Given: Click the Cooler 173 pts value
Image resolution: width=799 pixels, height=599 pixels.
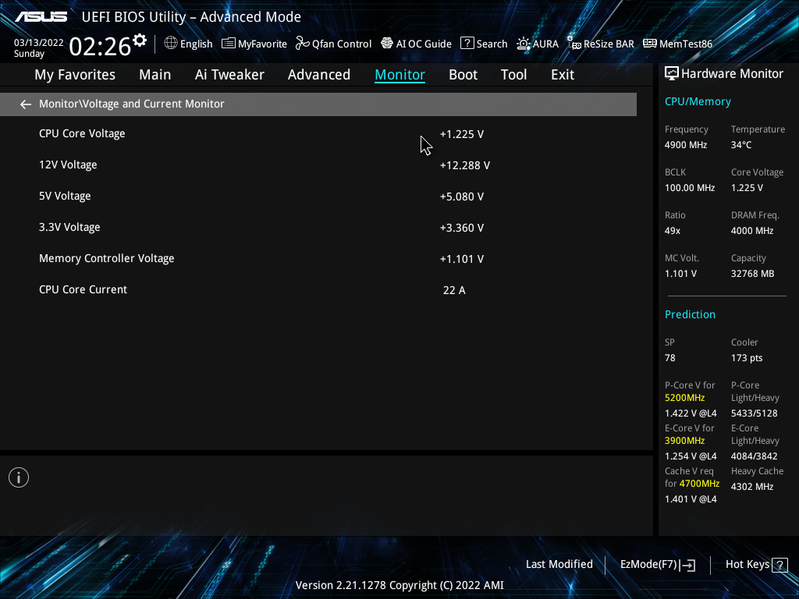Looking at the screenshot, I should 747,358.
